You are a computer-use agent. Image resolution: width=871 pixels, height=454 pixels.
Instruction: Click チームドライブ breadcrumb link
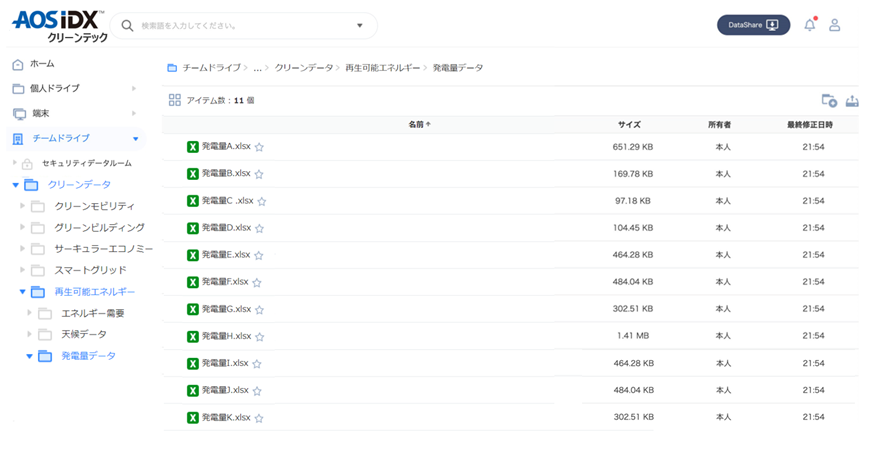(211, 68)
